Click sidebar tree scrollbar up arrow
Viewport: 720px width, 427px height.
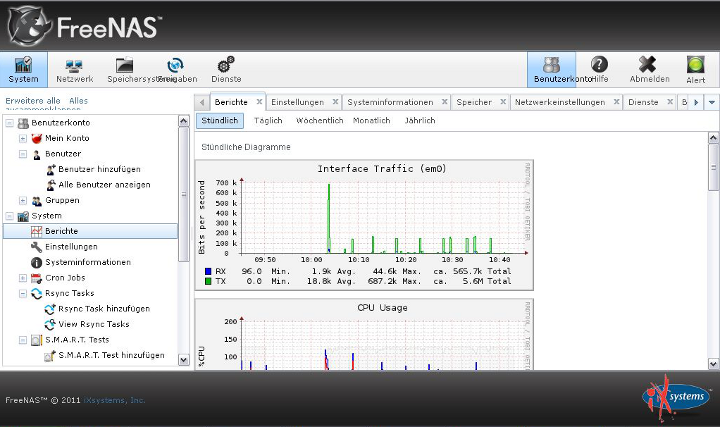pos(184,121)
